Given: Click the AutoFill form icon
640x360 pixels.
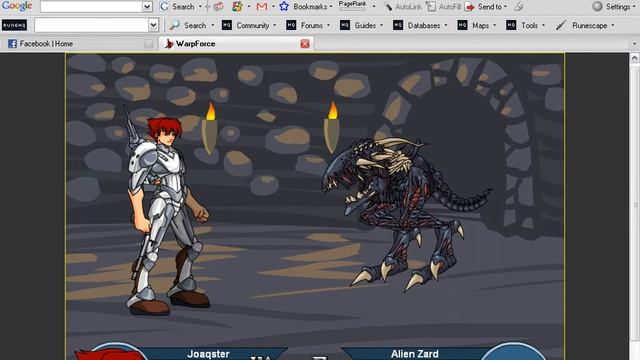Looking at the screenshot, I should (x=431, y=7).
